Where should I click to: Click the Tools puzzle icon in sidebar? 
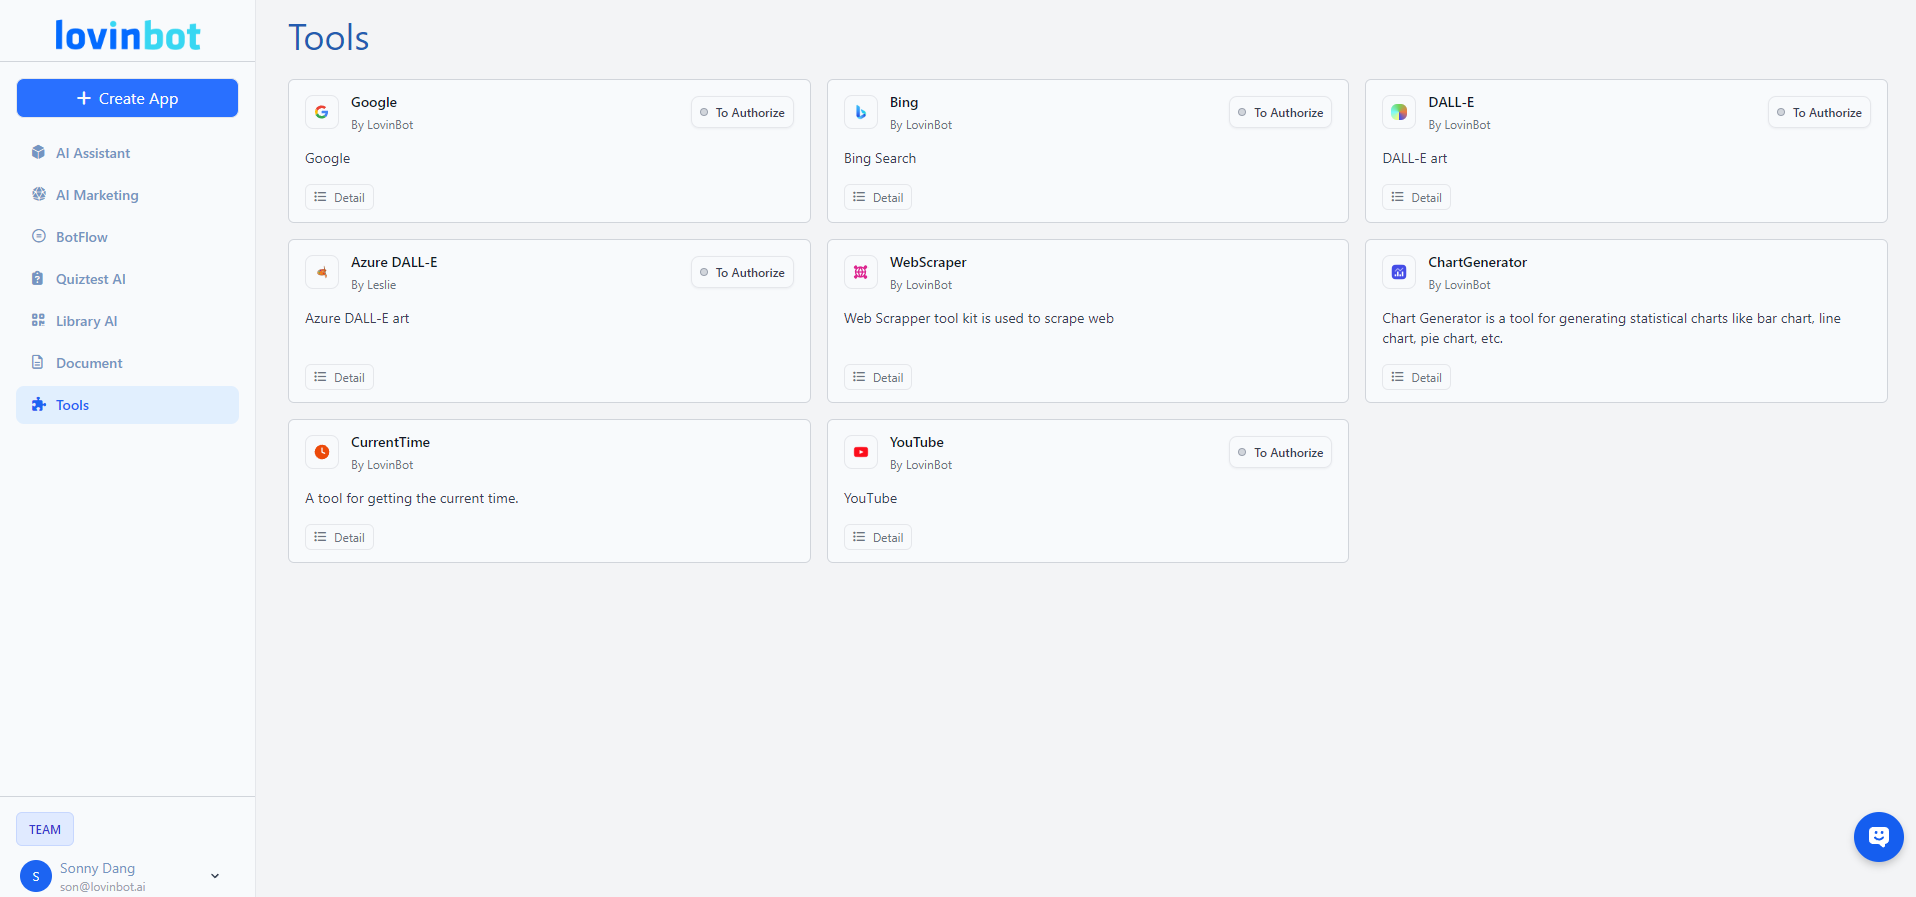[x=38, y=404]
